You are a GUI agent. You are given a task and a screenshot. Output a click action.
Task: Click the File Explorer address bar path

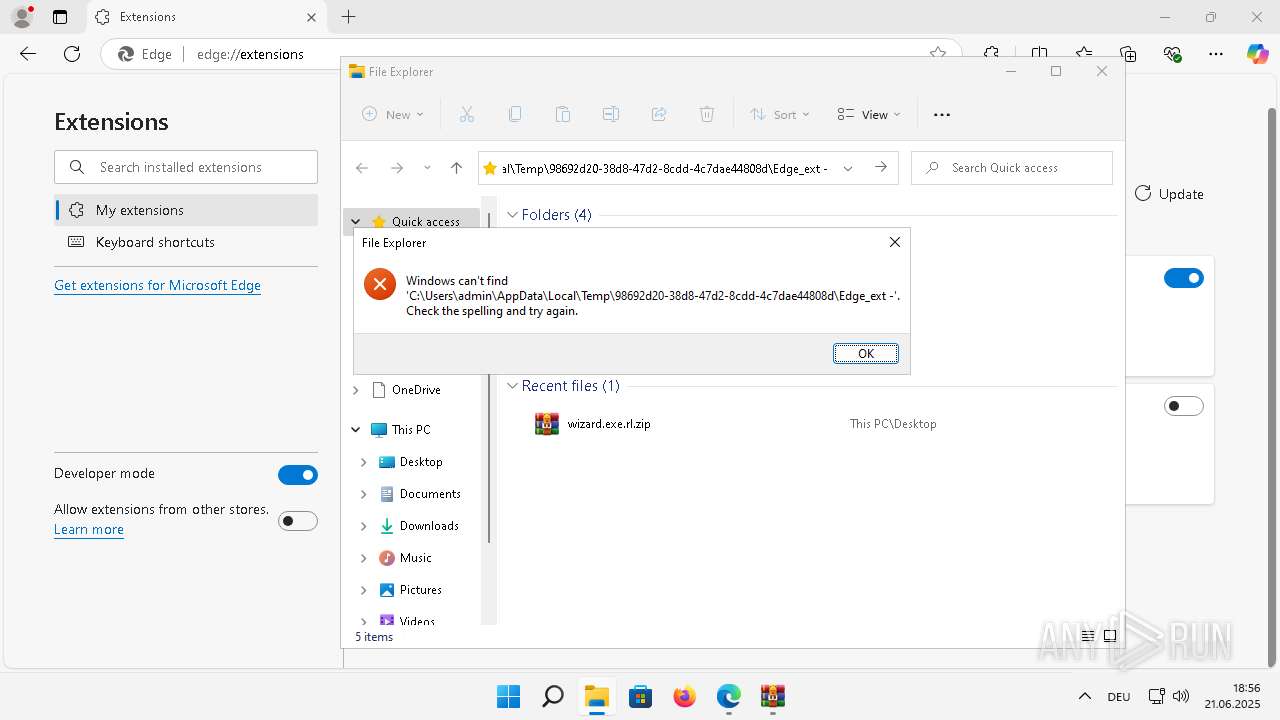[x=665, y=168]
